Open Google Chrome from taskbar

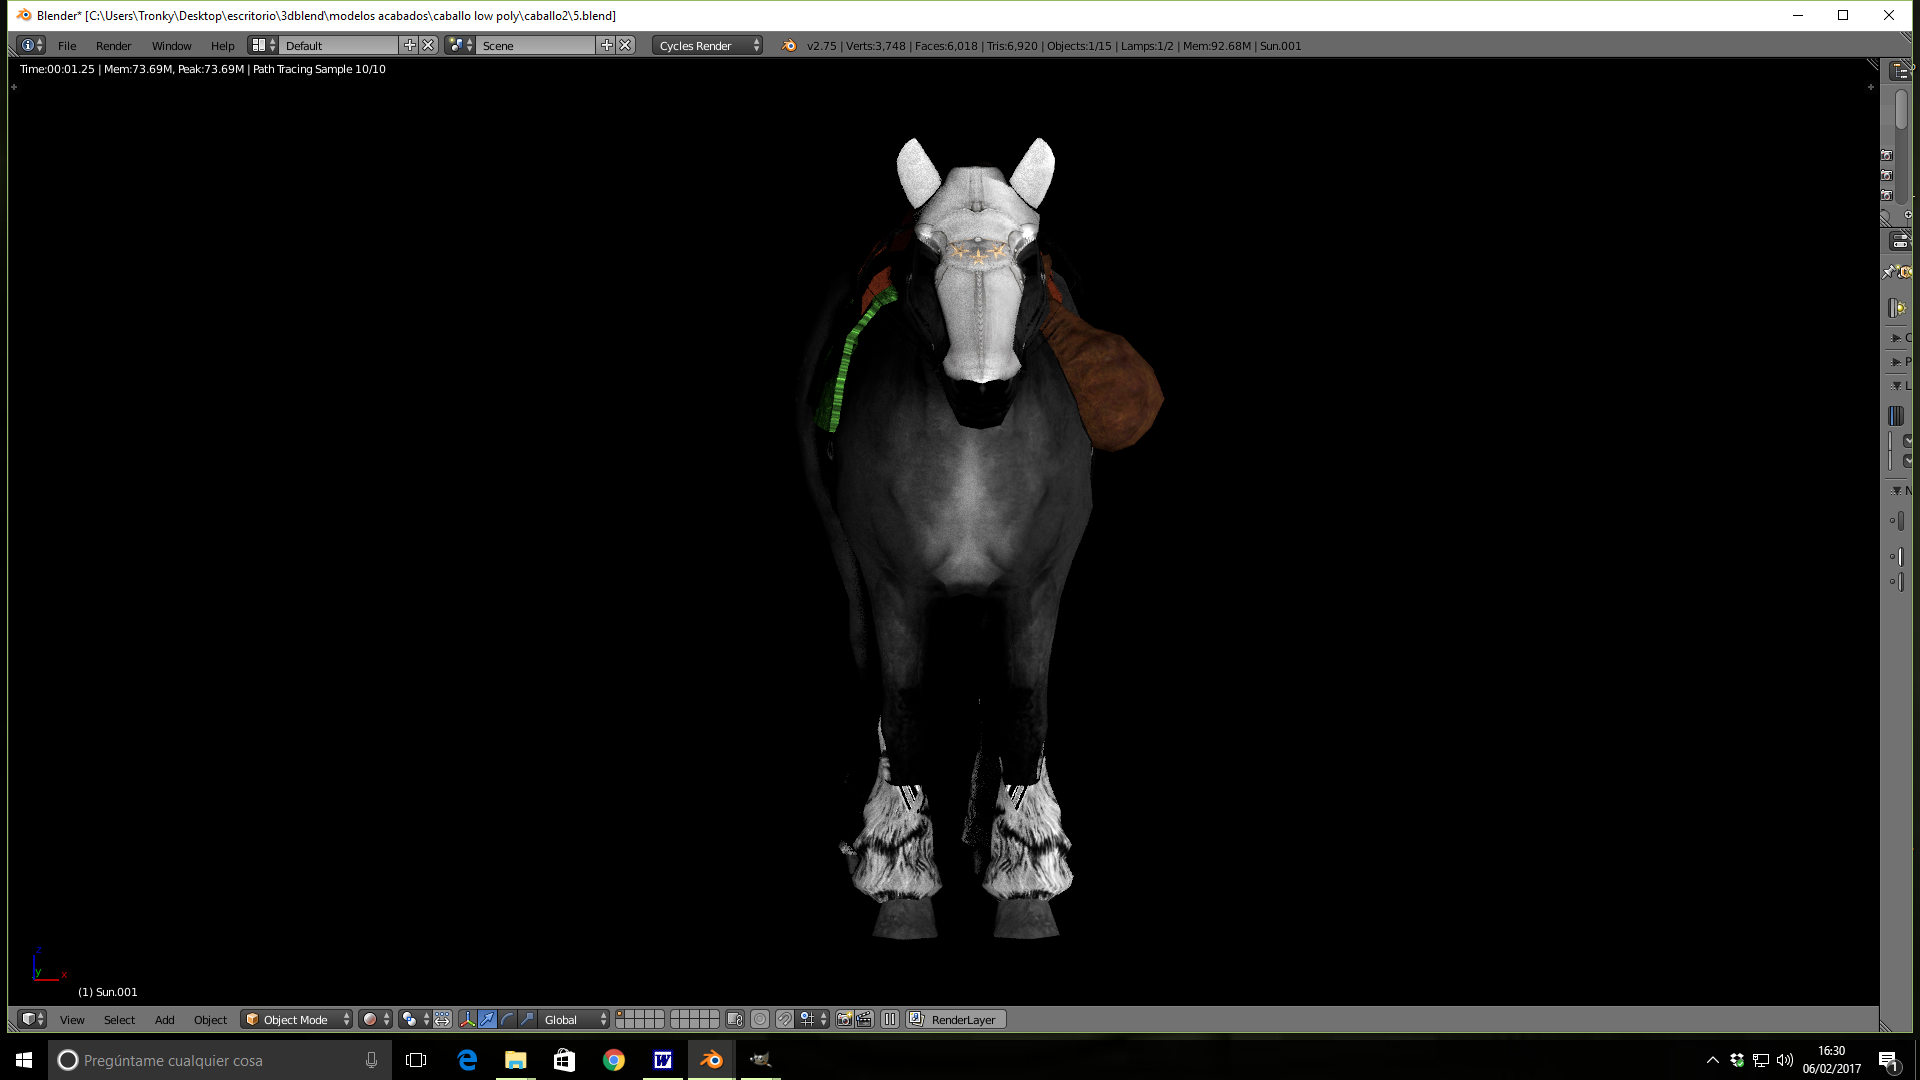[x=614, y=1060]
